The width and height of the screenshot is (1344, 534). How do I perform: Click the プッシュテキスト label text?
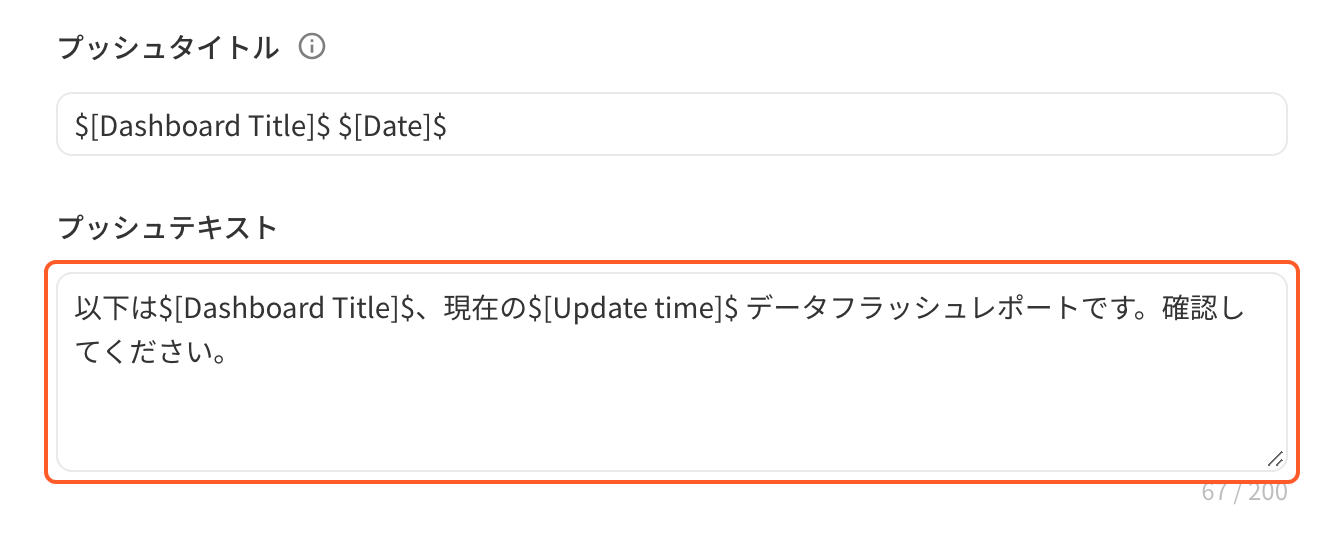tap(168, 228)
